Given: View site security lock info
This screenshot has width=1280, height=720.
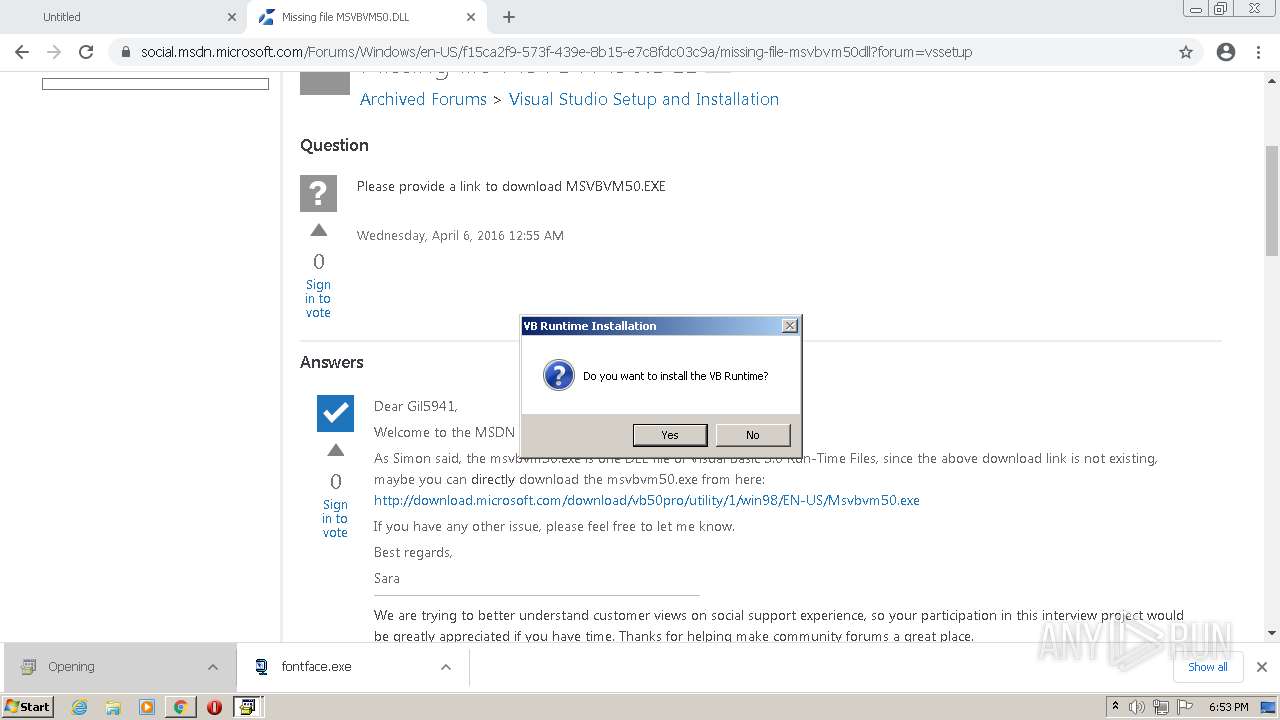Looking at the screenshot, I should 126,52.
